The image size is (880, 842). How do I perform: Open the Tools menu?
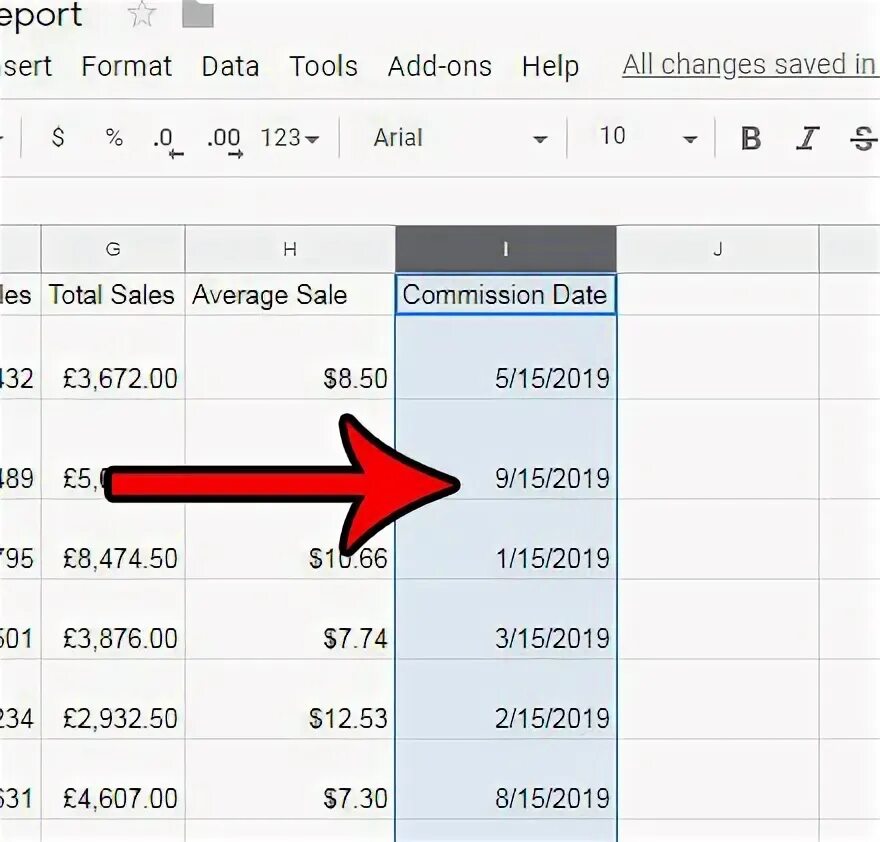pyautogui.click(x=323, y=66)
